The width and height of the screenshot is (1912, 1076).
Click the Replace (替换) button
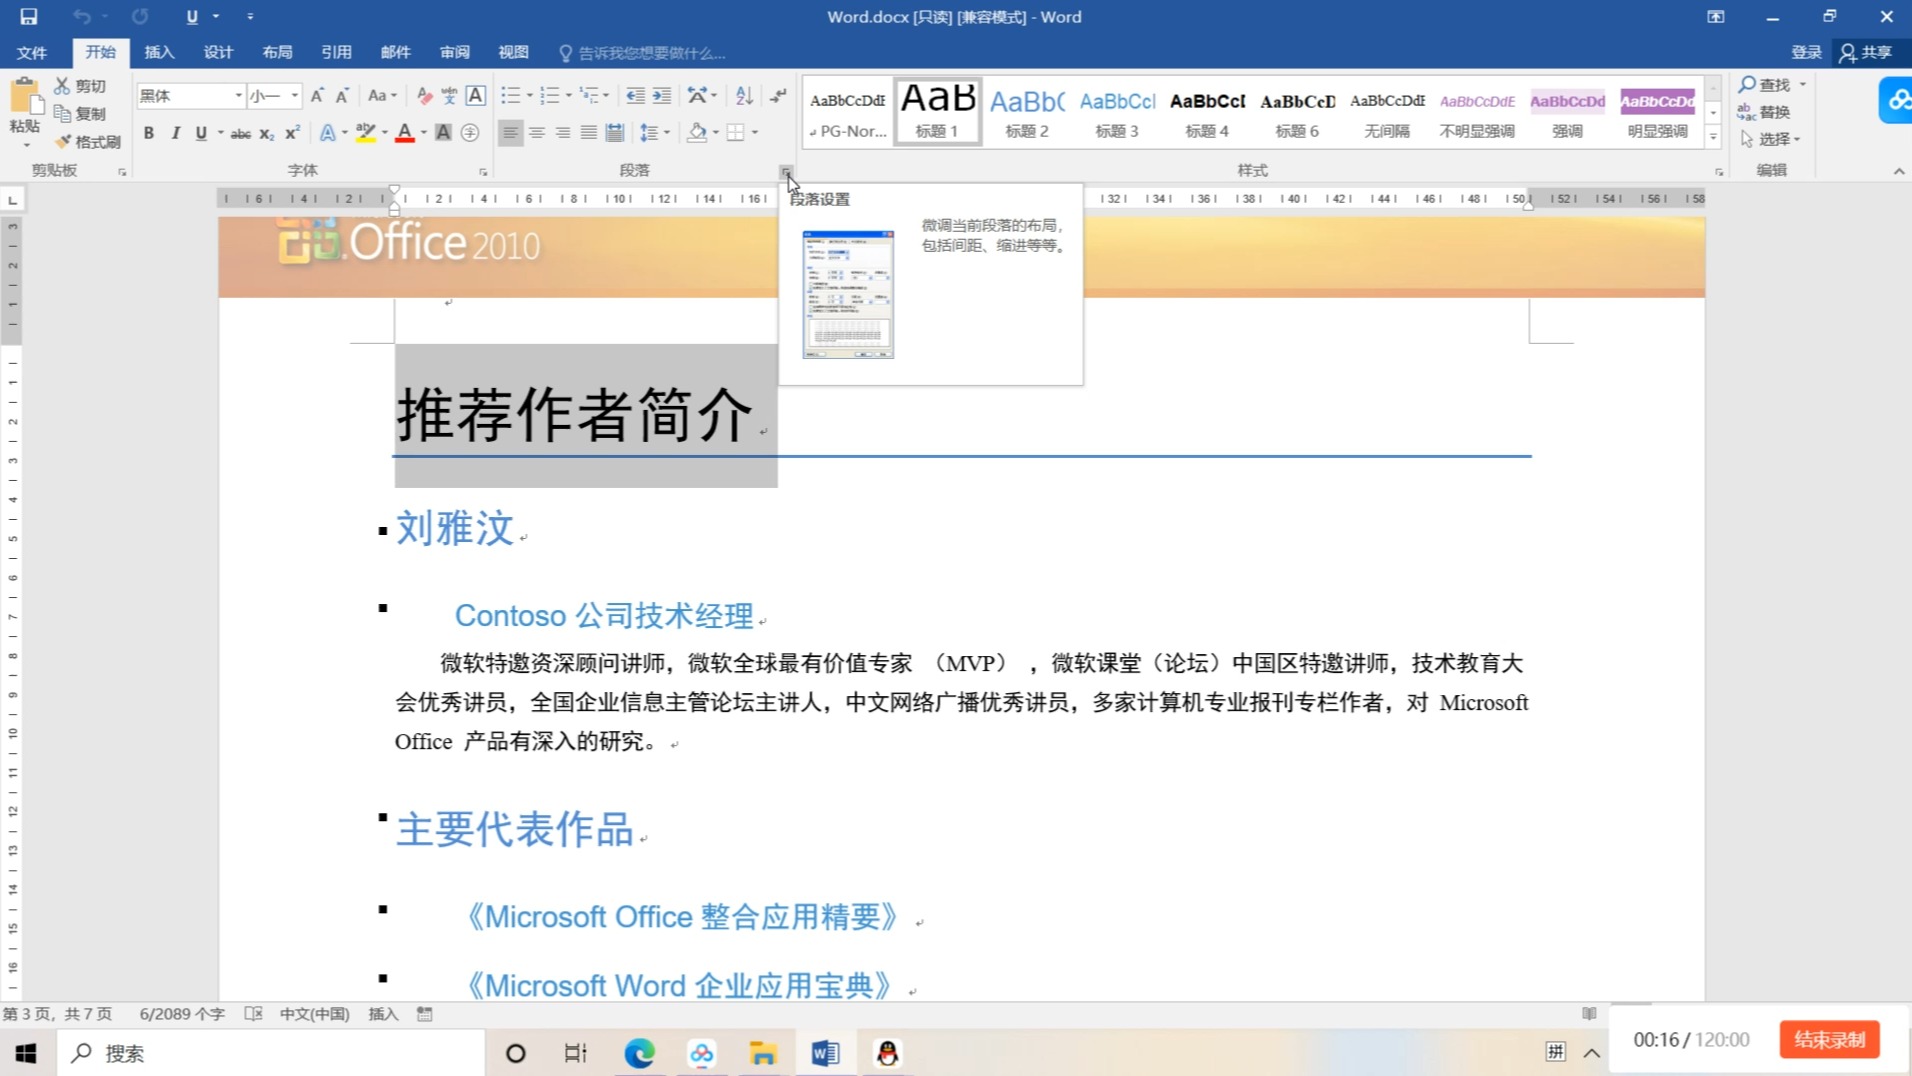pyautogui.click(x=1765, y=112)
